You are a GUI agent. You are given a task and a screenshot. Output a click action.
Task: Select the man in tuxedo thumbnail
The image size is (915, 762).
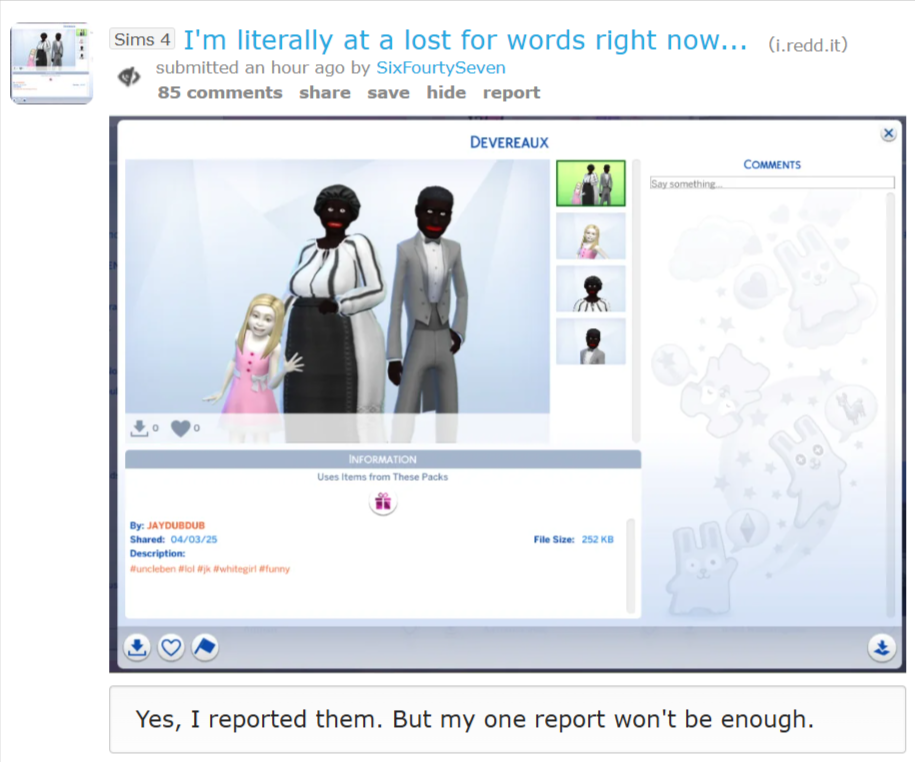tap(591, 341)
